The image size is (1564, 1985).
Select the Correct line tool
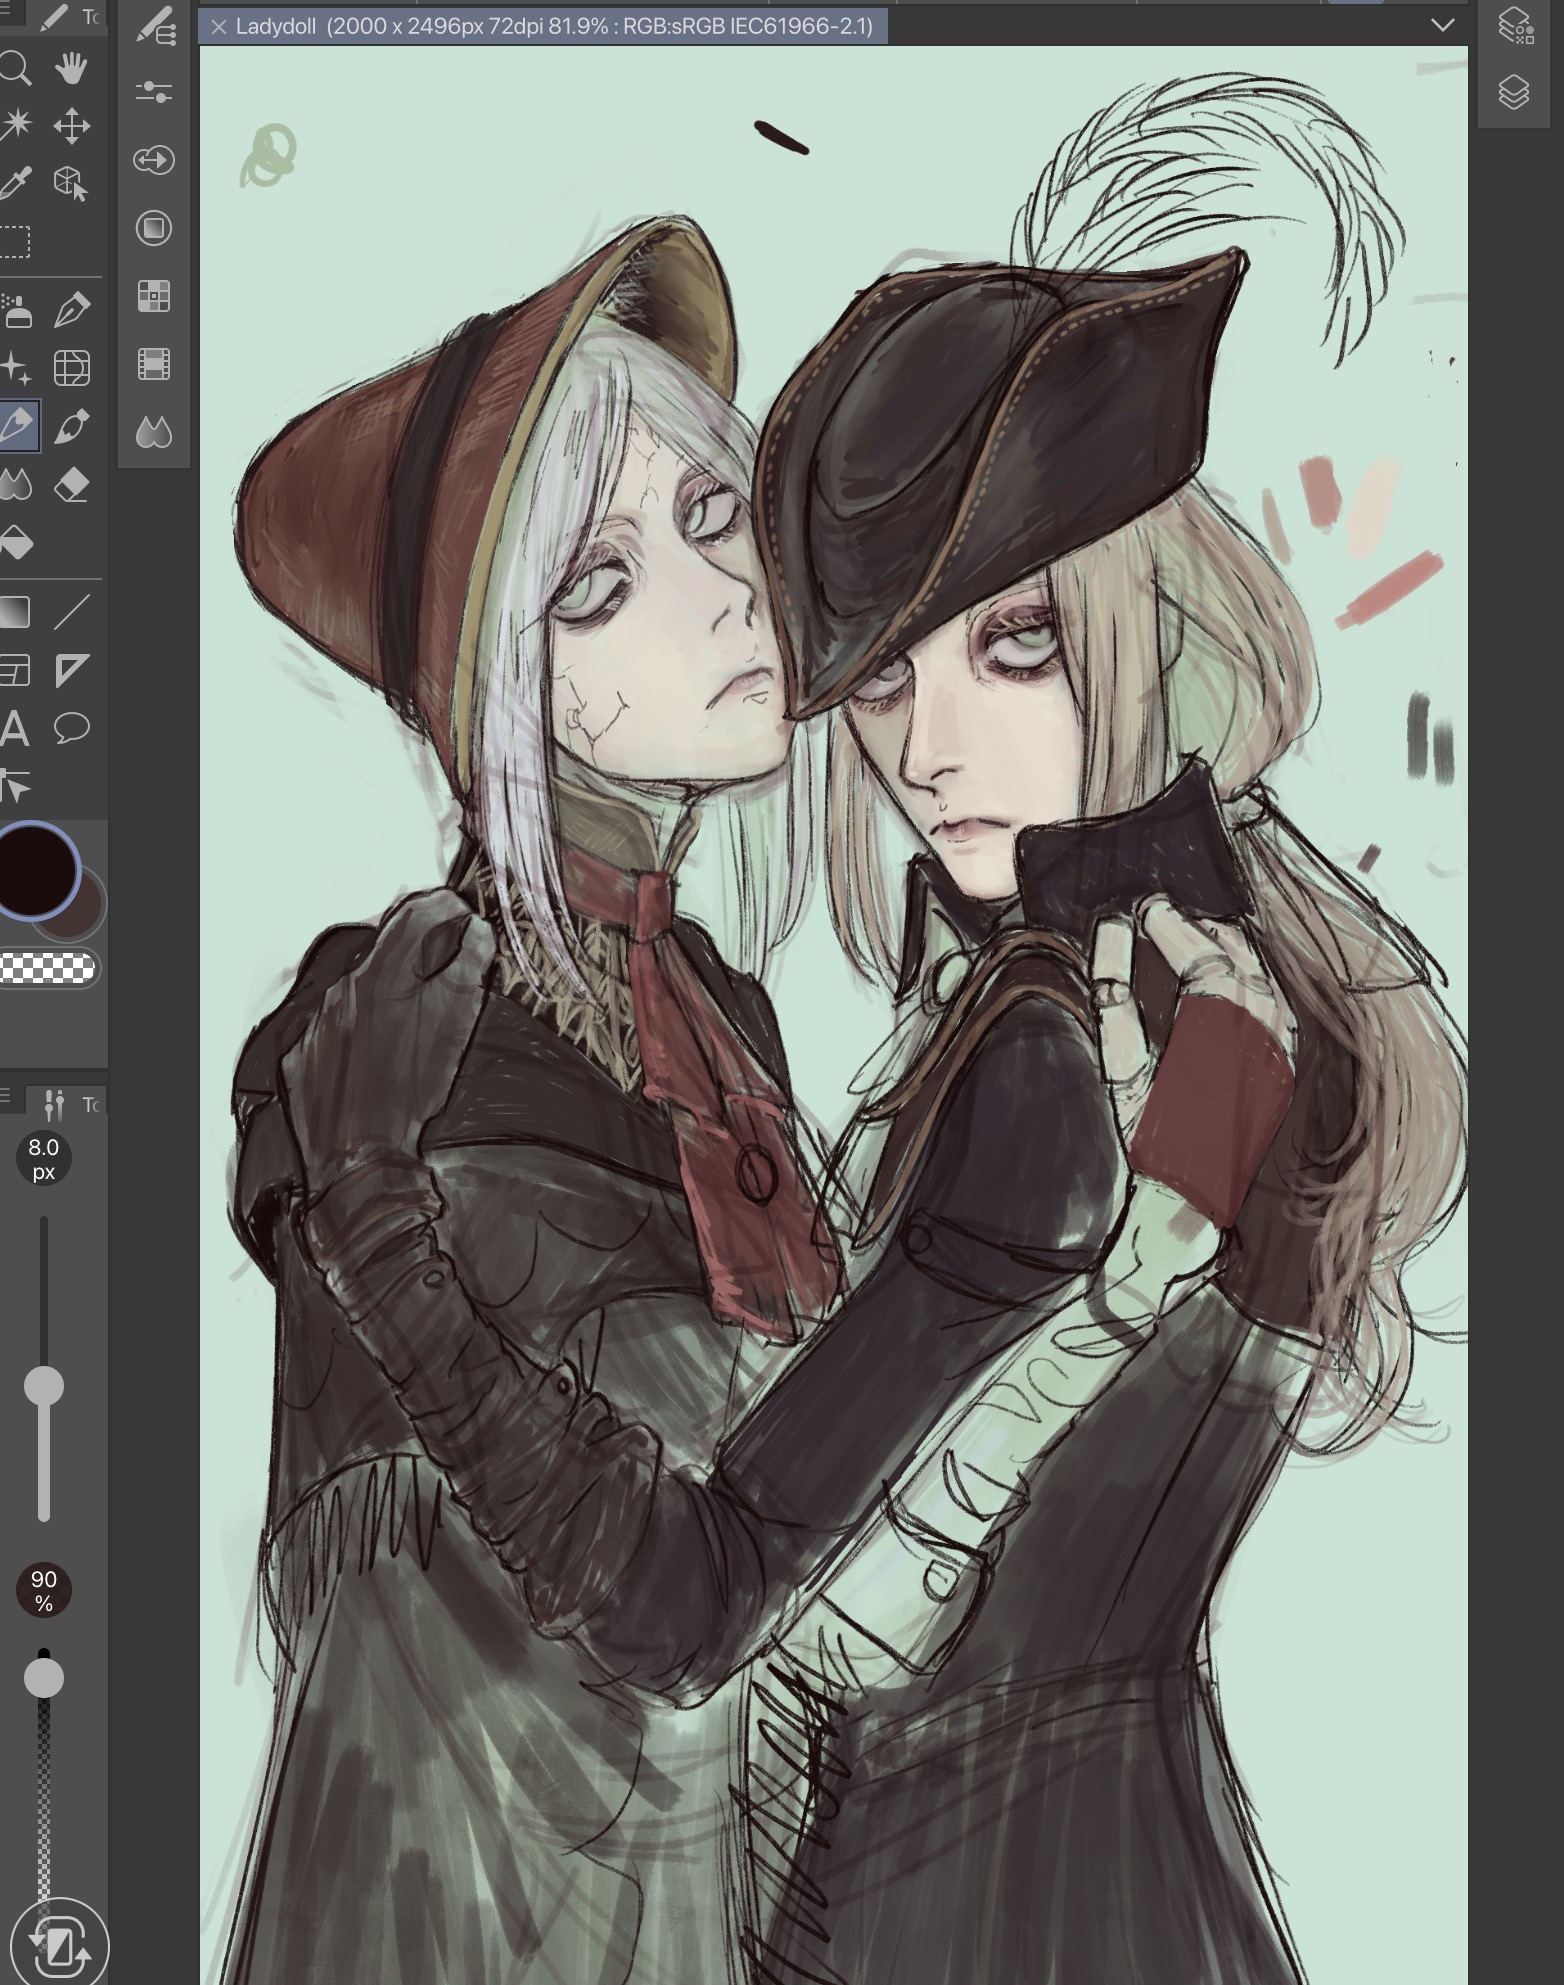click(x=14, y=787)
